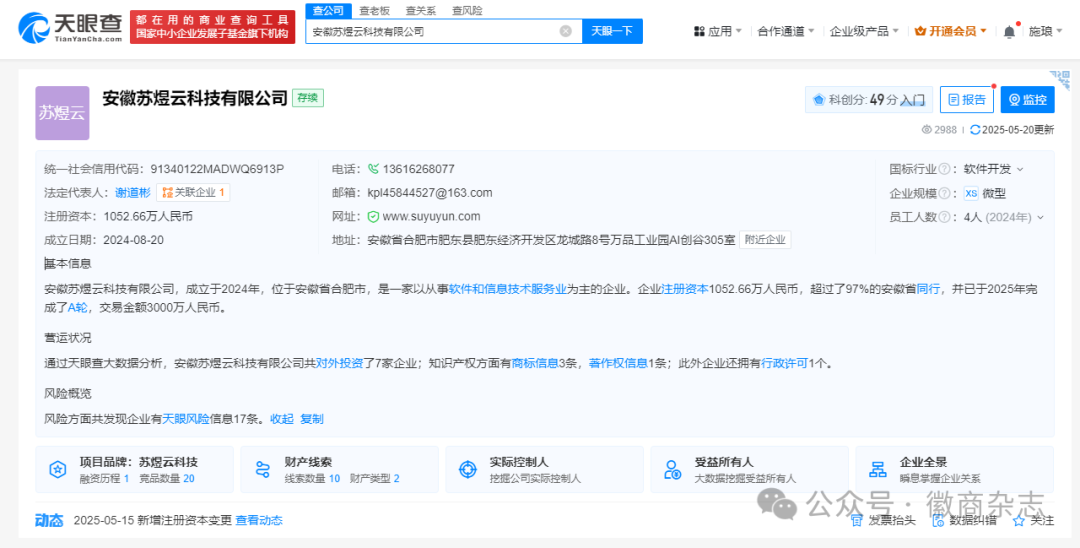Click the 复制 link

coord(312,419)
